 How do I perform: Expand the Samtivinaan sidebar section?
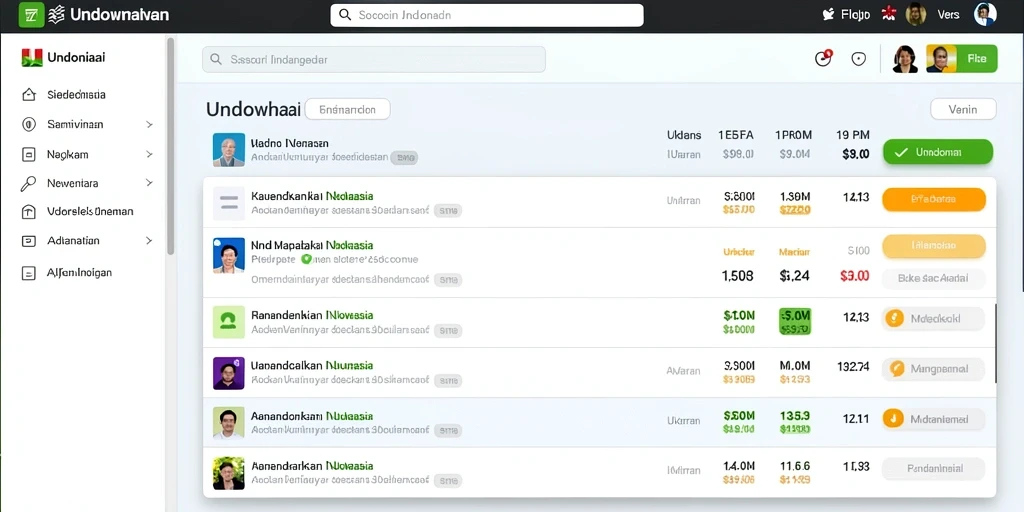point(149,124)
